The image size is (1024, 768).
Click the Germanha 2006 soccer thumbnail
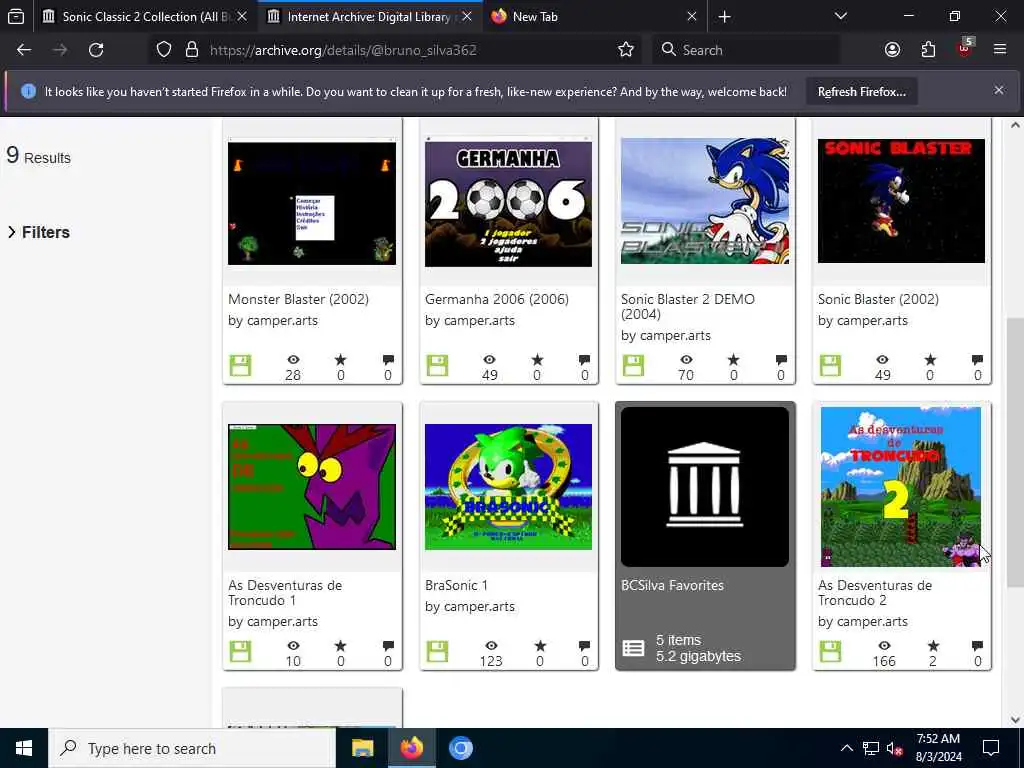(508, 203)
